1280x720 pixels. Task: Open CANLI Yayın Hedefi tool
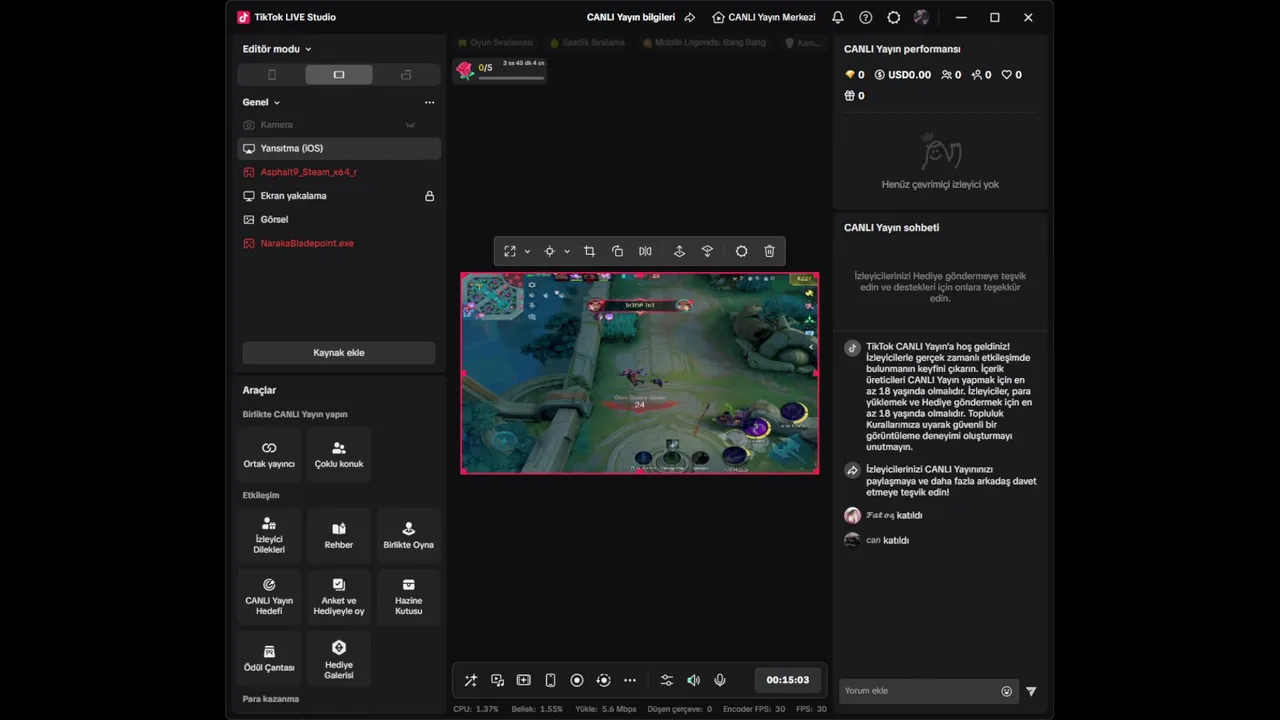pyautogui.click(x=269, y=597)
